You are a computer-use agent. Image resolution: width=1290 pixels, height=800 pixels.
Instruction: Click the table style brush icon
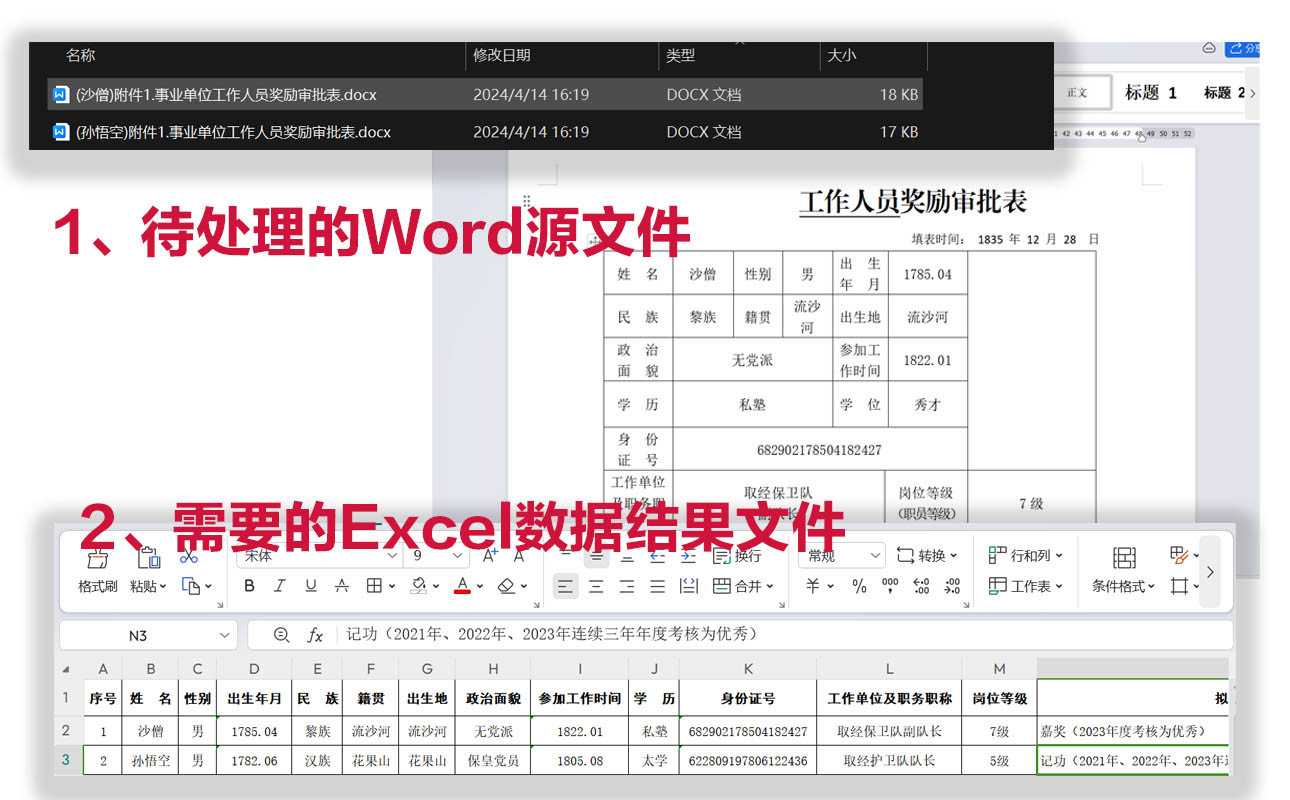(1178, 556)
